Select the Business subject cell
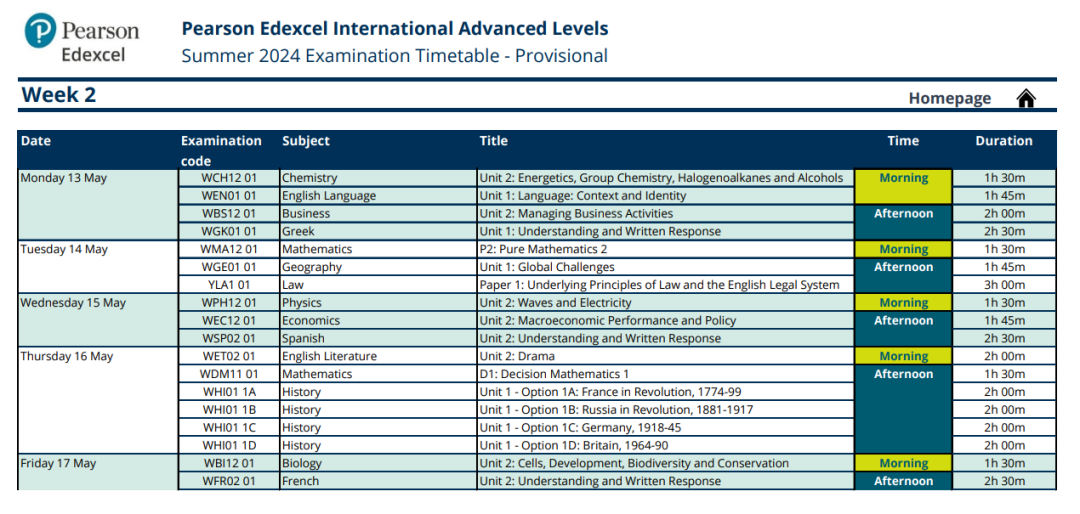Screen dimensions: 1080x514 coord(377,214)
